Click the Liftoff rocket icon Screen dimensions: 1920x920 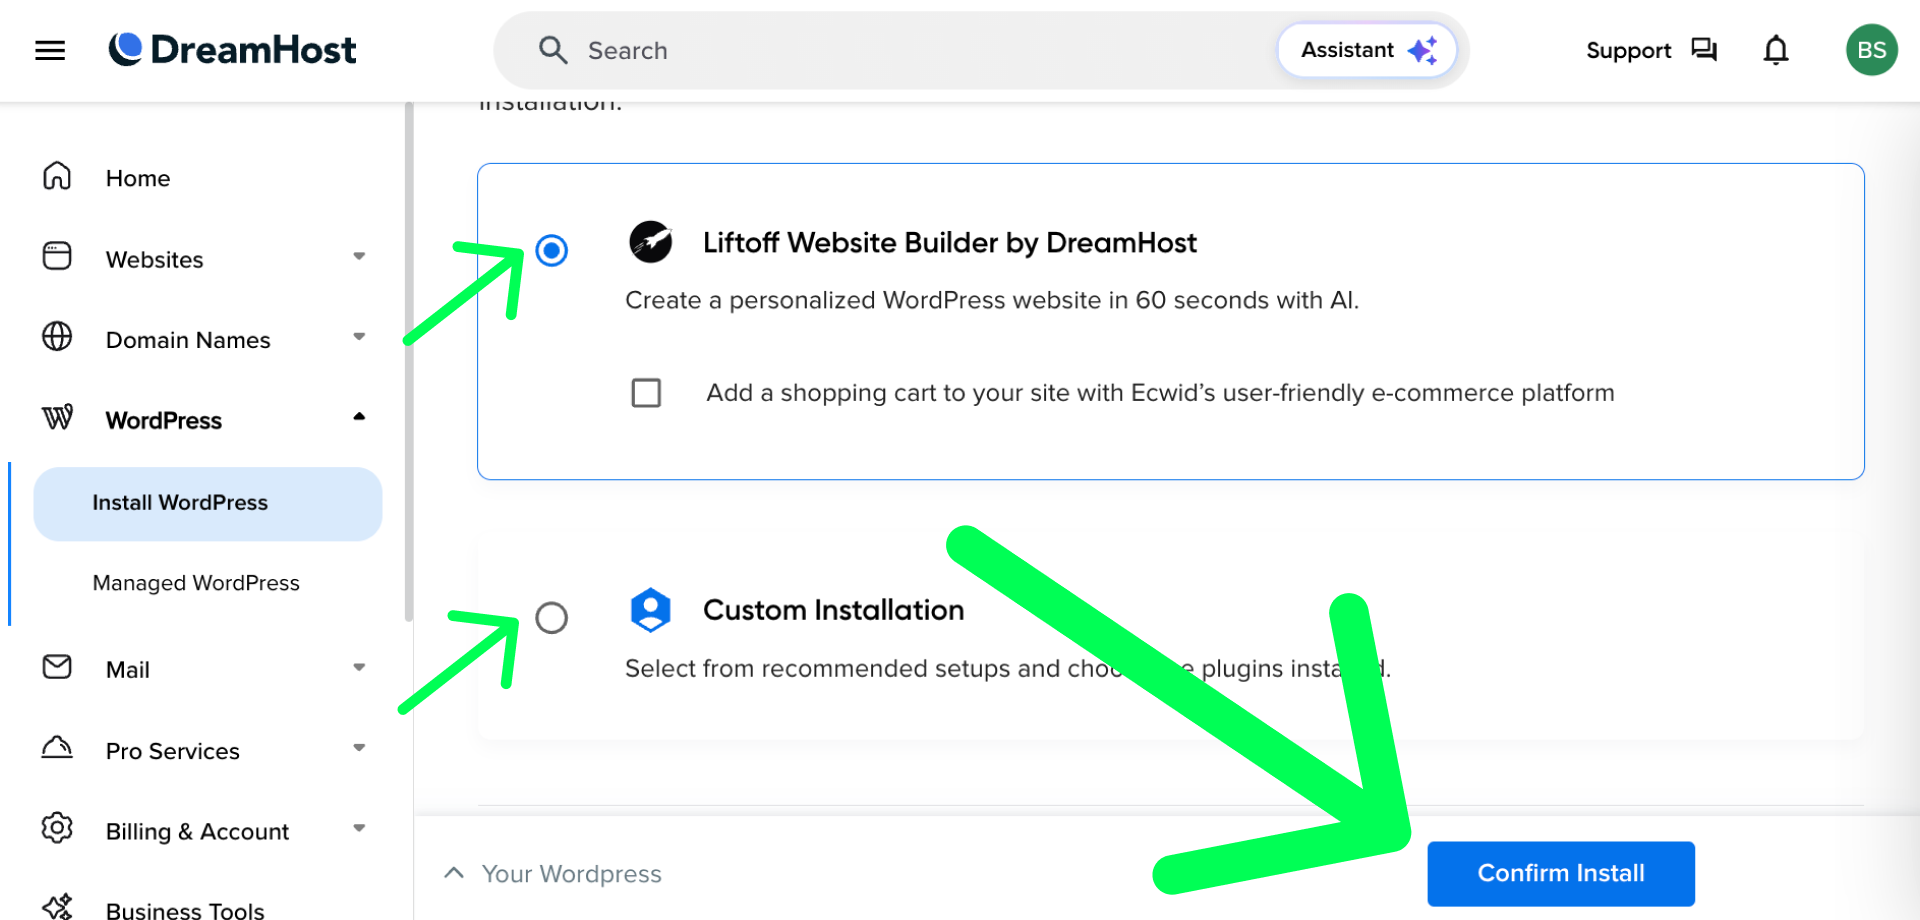click(650, 242)
